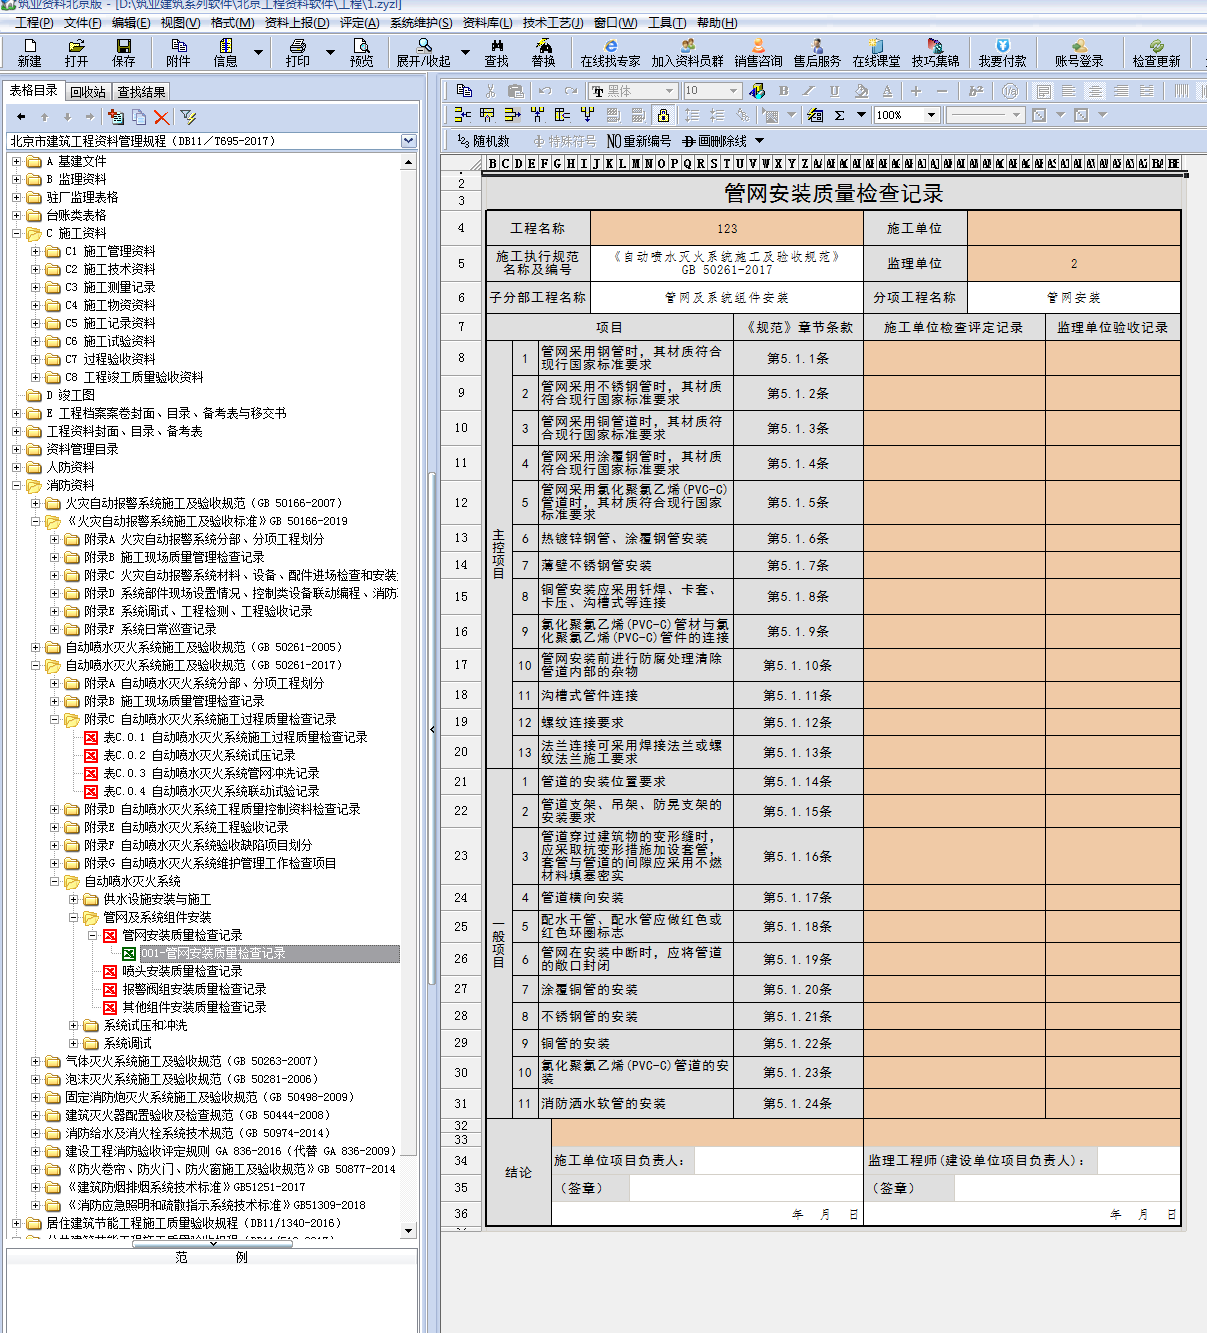
Task: Open the 打印 dropdown arrow
Action: pos(330,52)
